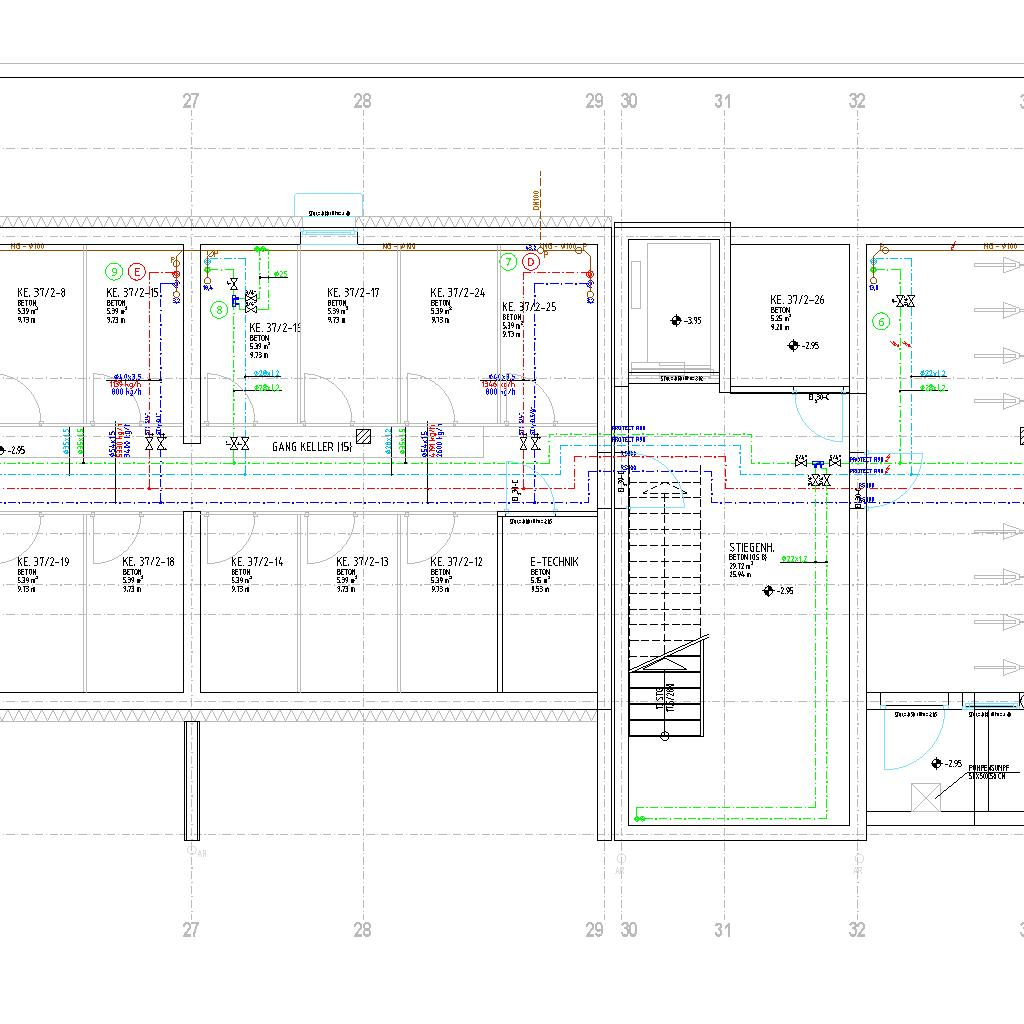Viewport: 1024px width, 1024px height.
Task: Click the green circled number 7 marker
Action: 508,262
